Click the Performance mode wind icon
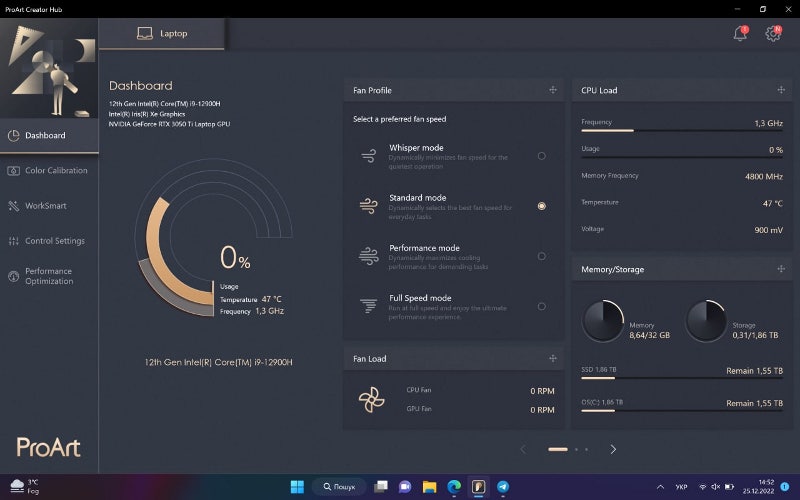 click(368, 256)
